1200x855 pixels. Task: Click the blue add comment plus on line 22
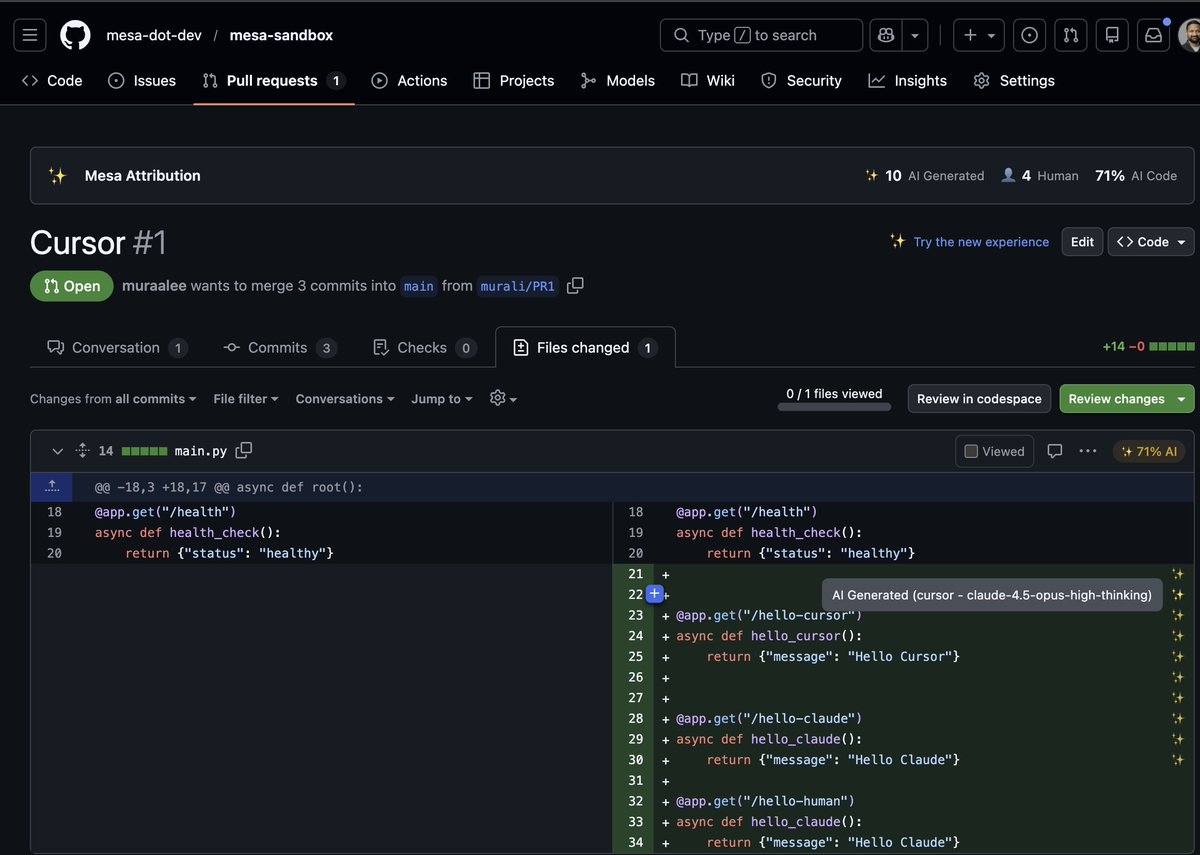point(654,594)
